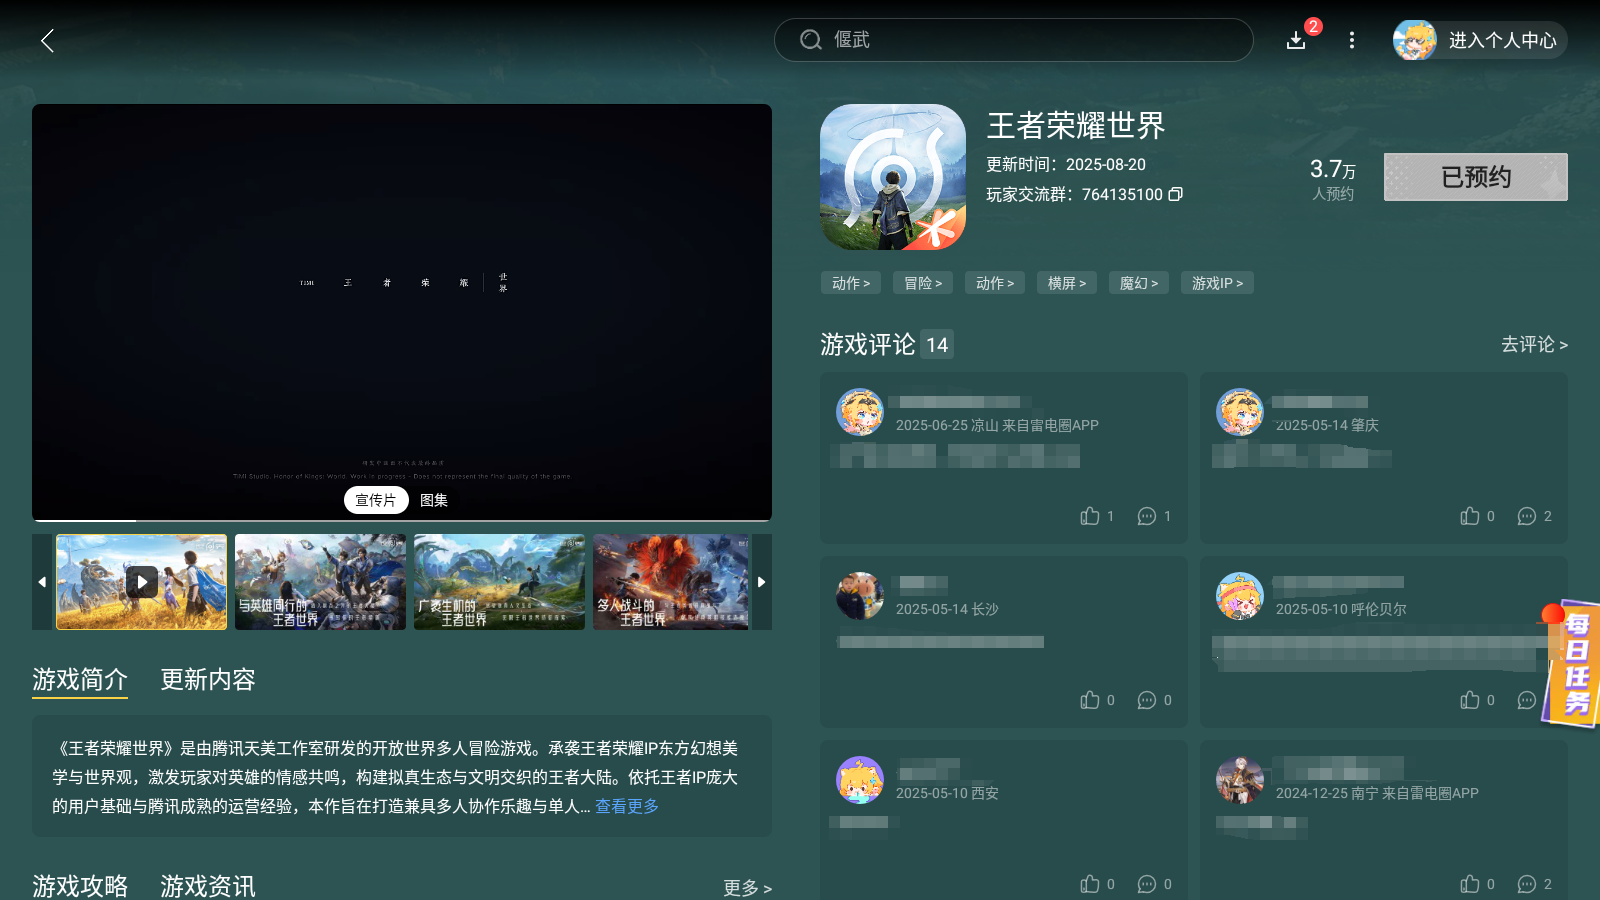Expand 更多 for game guides
The width and height of the screenshot is (1600, 900).
tap(747, 888)
